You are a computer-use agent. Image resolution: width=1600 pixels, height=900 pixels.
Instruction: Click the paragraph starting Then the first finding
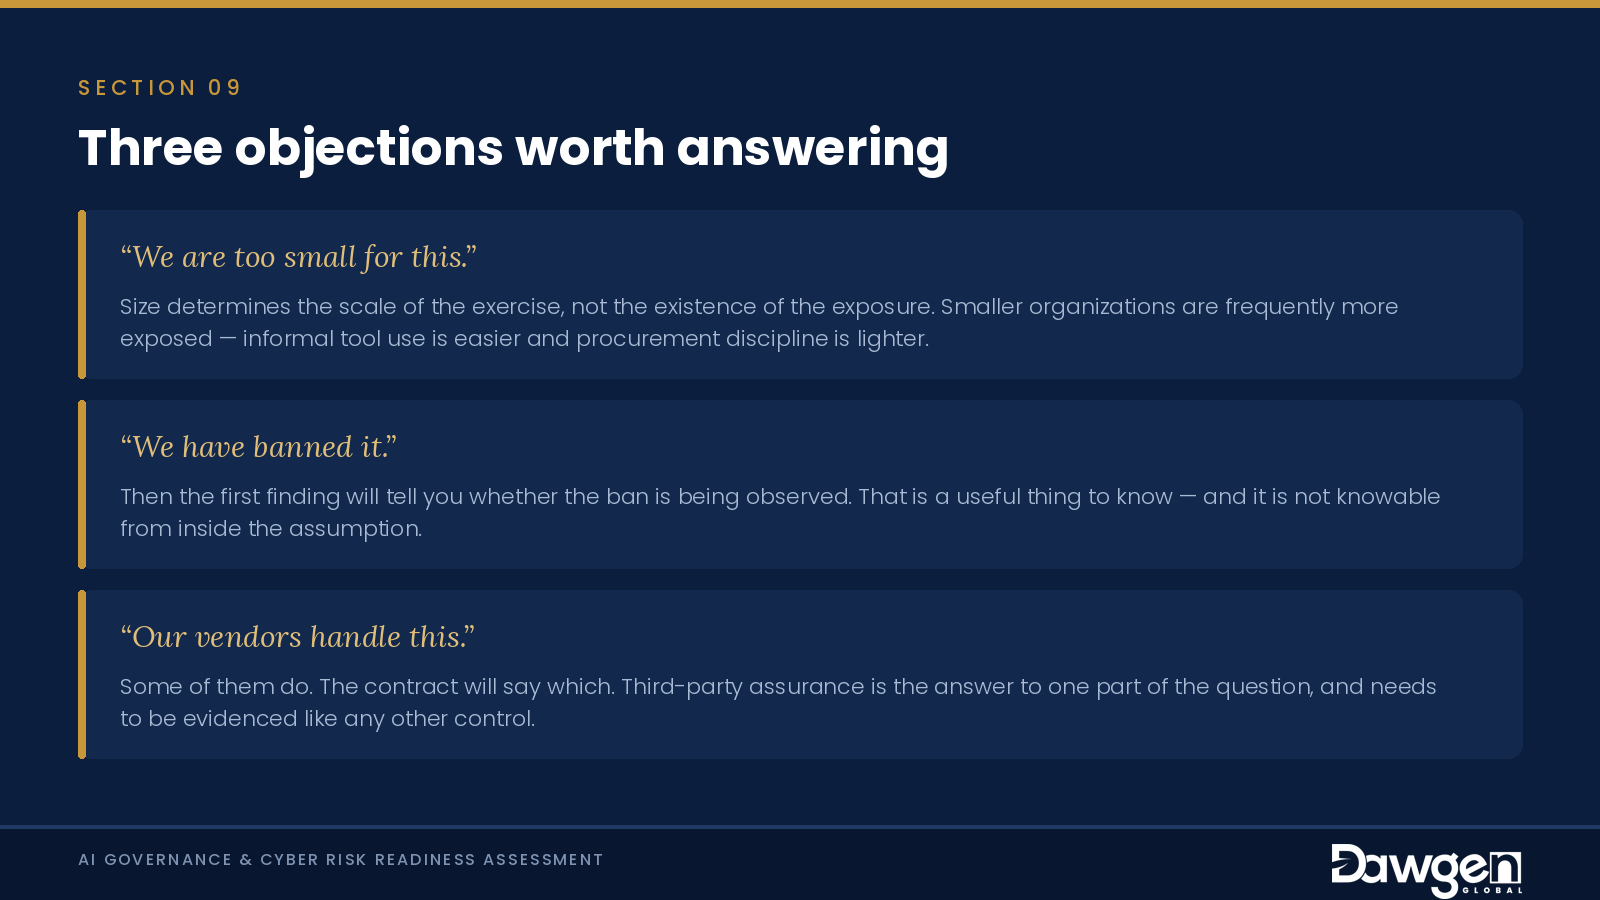pos(780,512)
